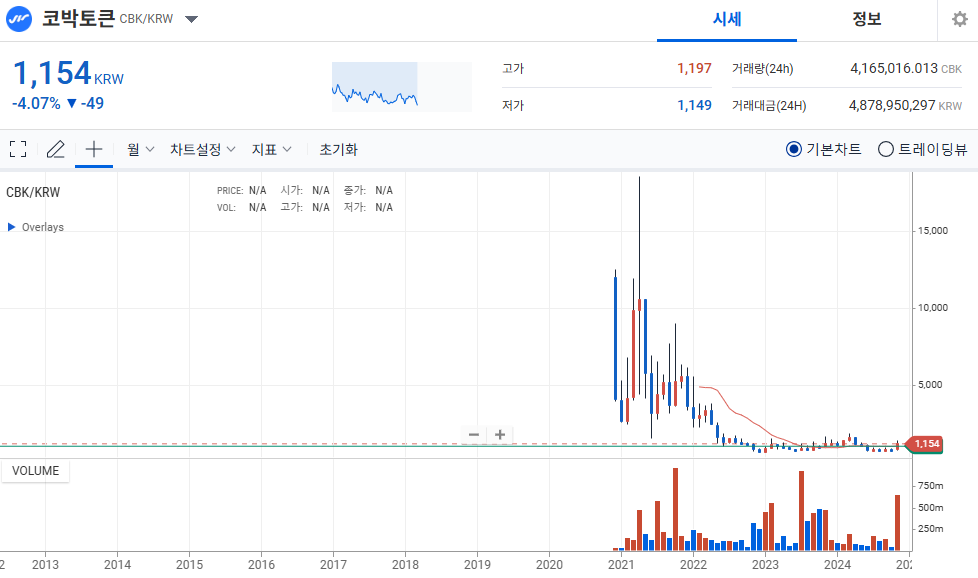This screenshot has height=578, width=978.
Task: Open the 차트설정 dropdown
Action: [x=203, y=149]
